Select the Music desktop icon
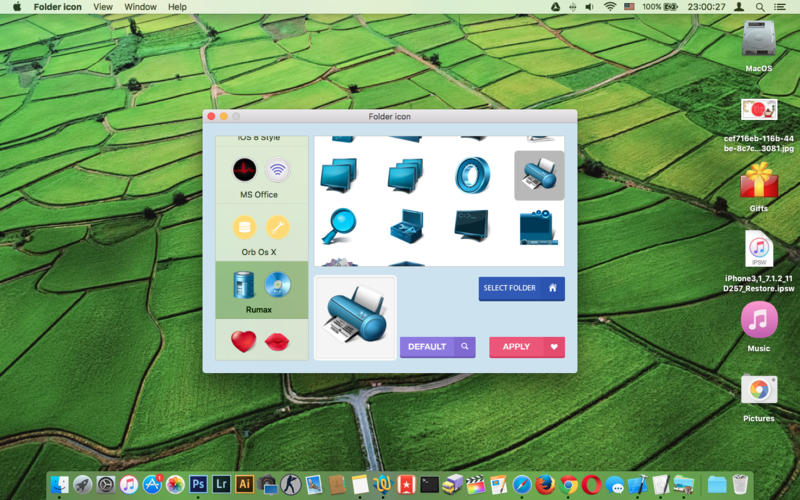Screen dimensions: 800x500 click(759, 327)
